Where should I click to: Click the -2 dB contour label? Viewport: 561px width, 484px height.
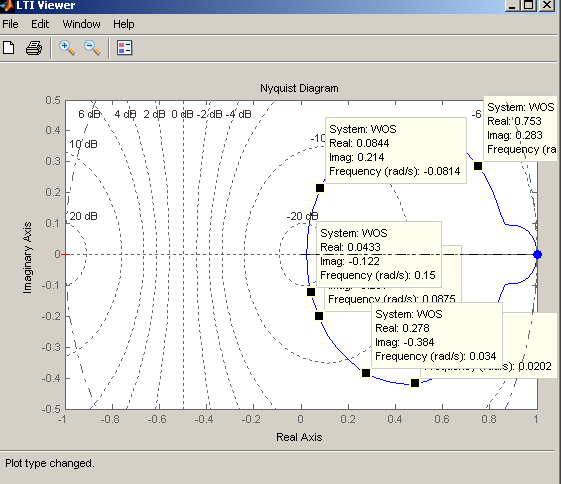209,114
